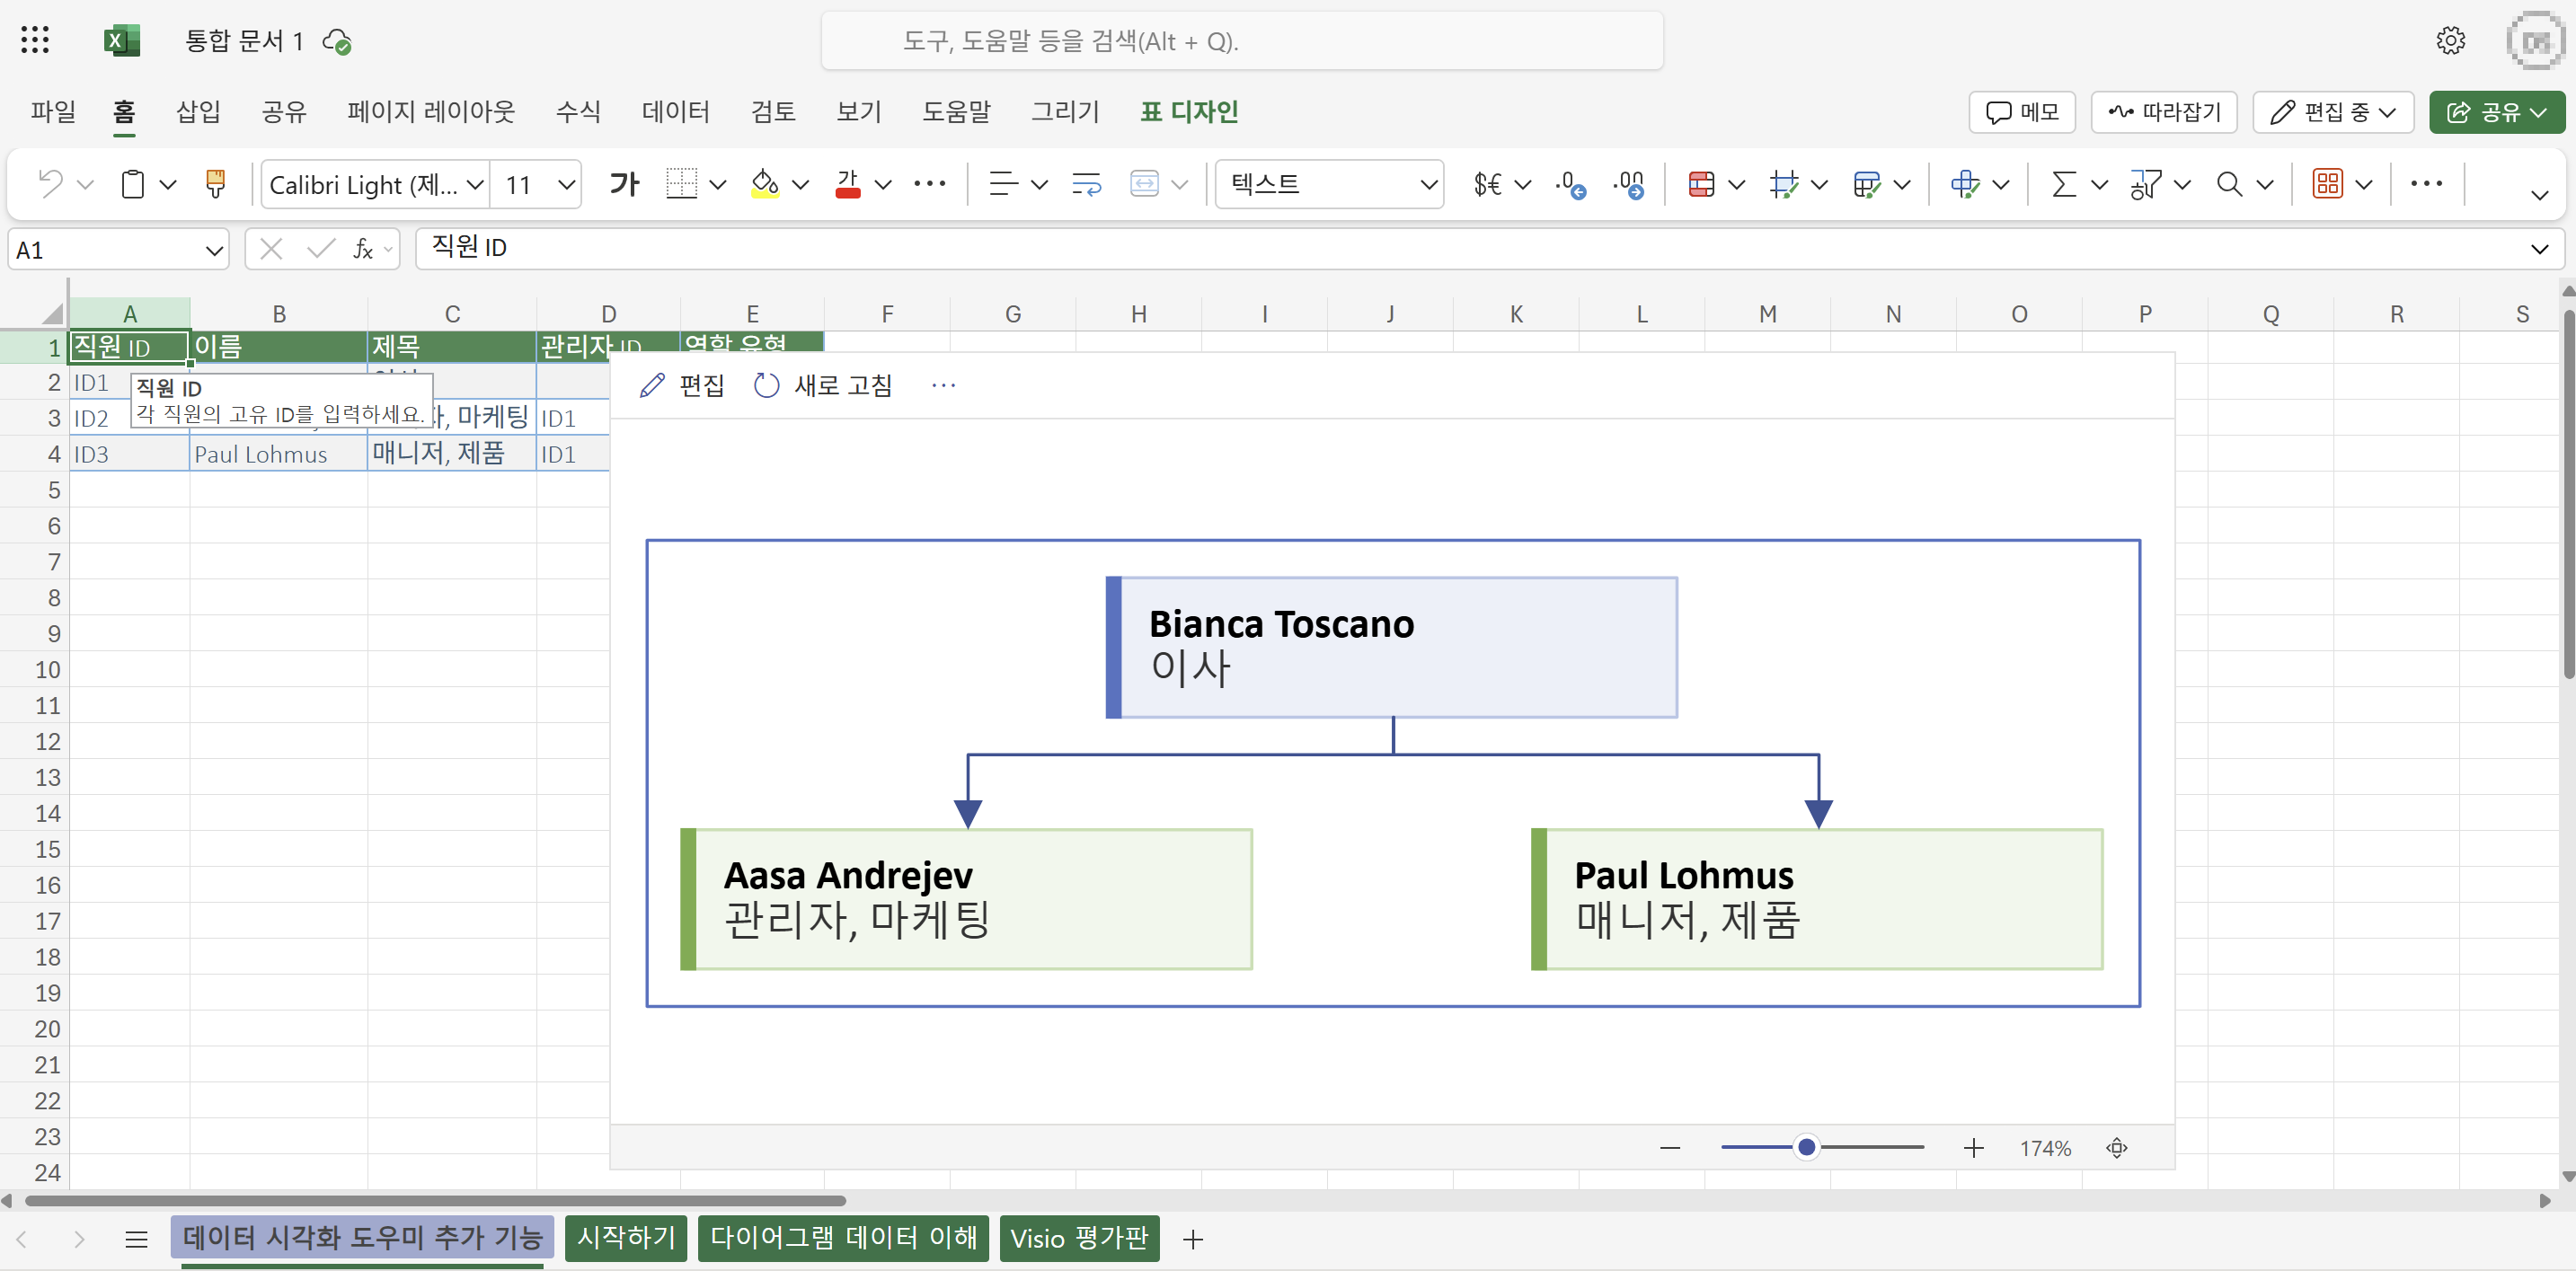The image size is (2576, 1271).
Task: Open the 편집 중 mode button
Action: (2333, 112)
